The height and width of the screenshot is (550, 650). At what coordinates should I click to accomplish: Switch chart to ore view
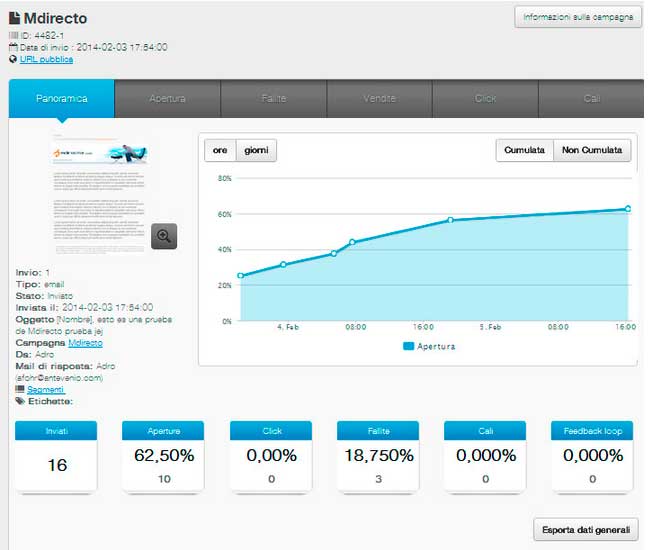tap(220, 150)
